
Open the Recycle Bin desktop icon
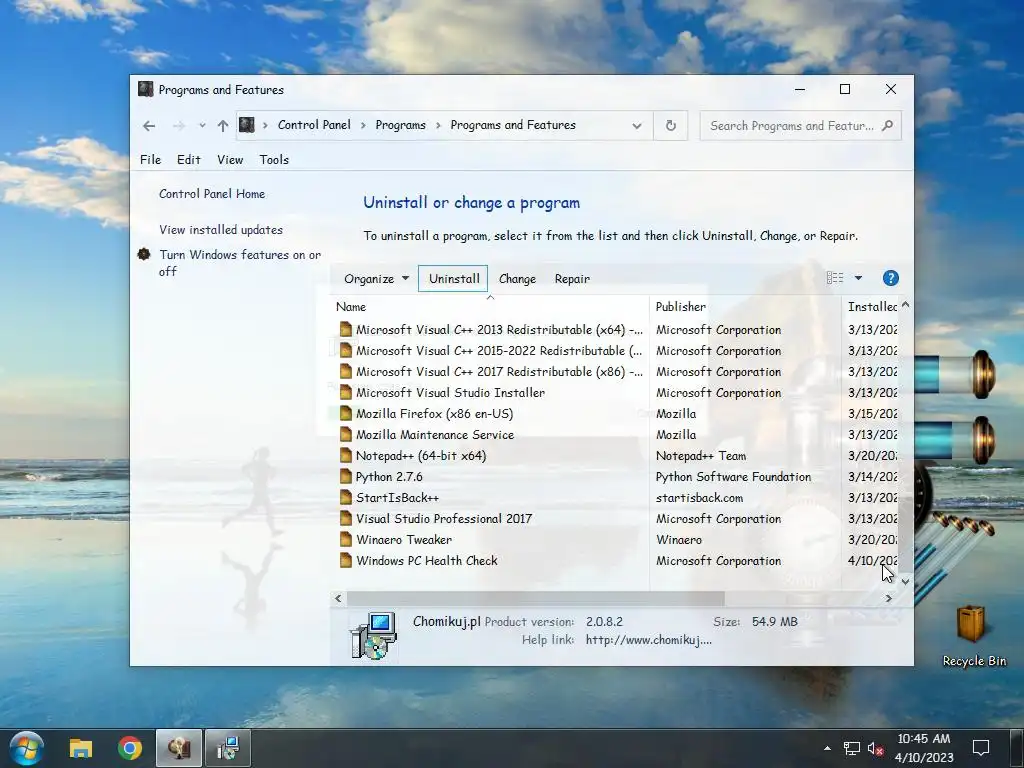tap(974, 635)
